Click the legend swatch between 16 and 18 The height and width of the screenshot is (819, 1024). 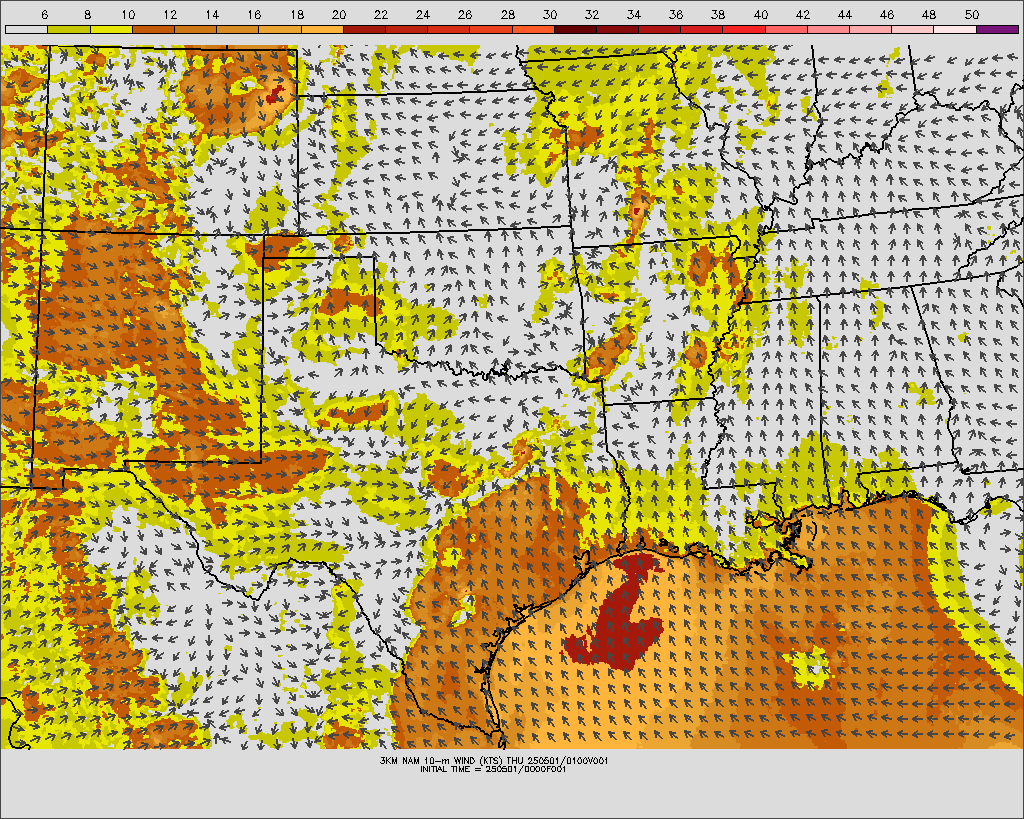tap(280, 29)
